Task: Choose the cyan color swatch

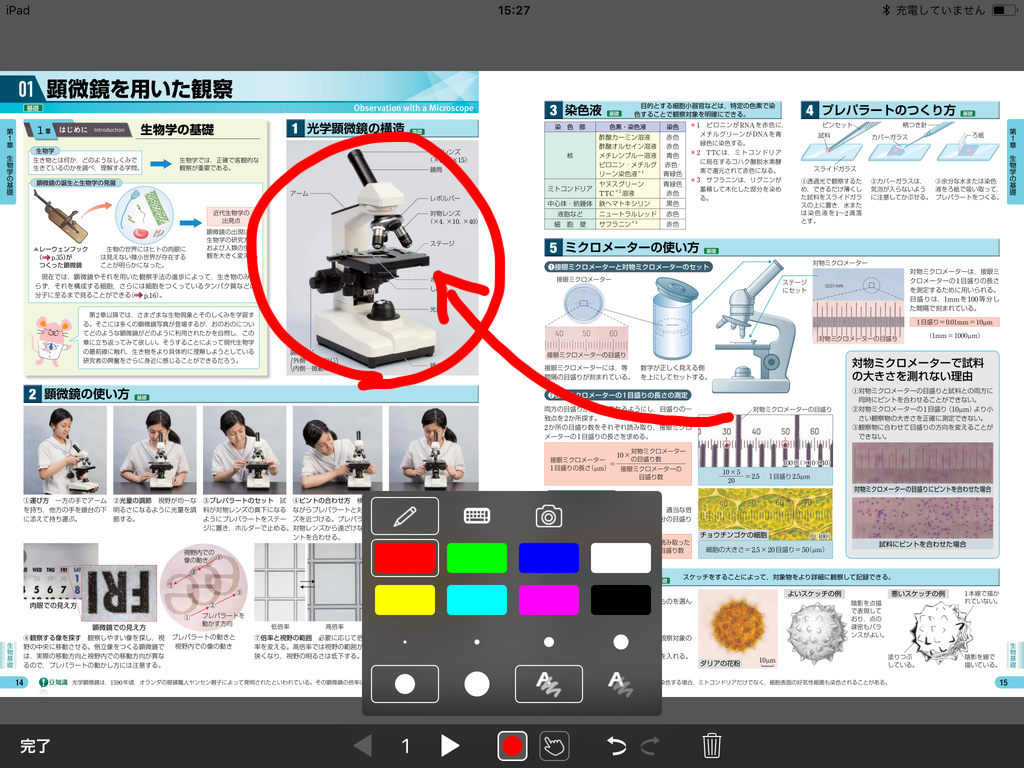Action: 477,600
